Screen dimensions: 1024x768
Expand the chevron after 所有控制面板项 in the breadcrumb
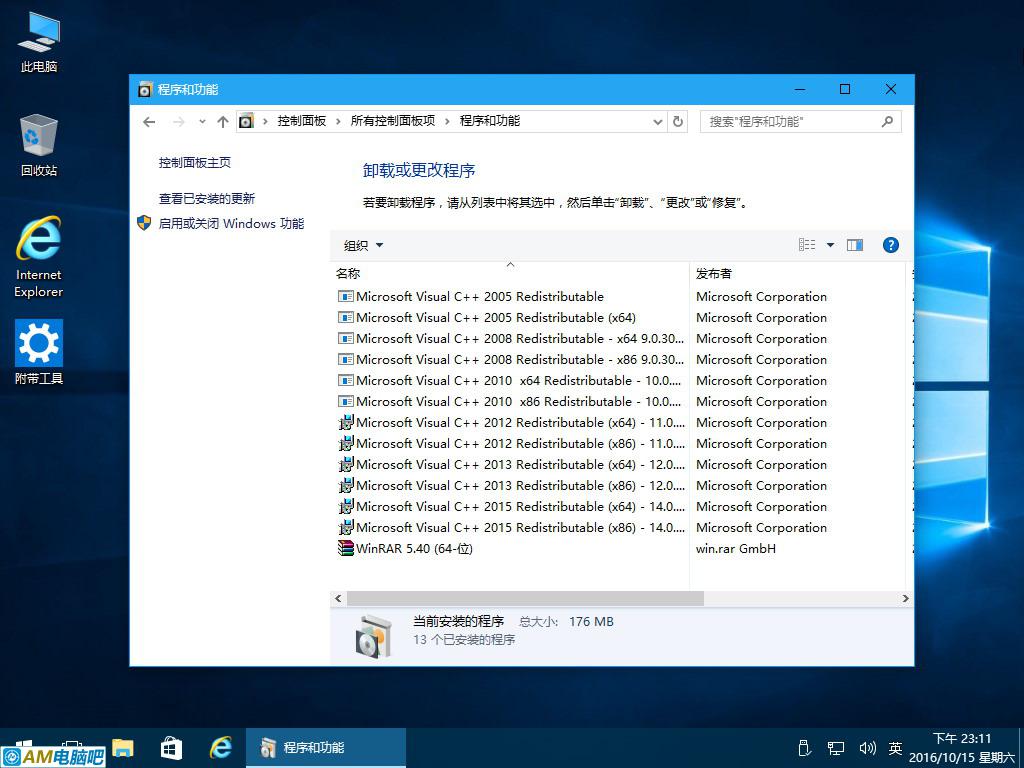[447, 121]
